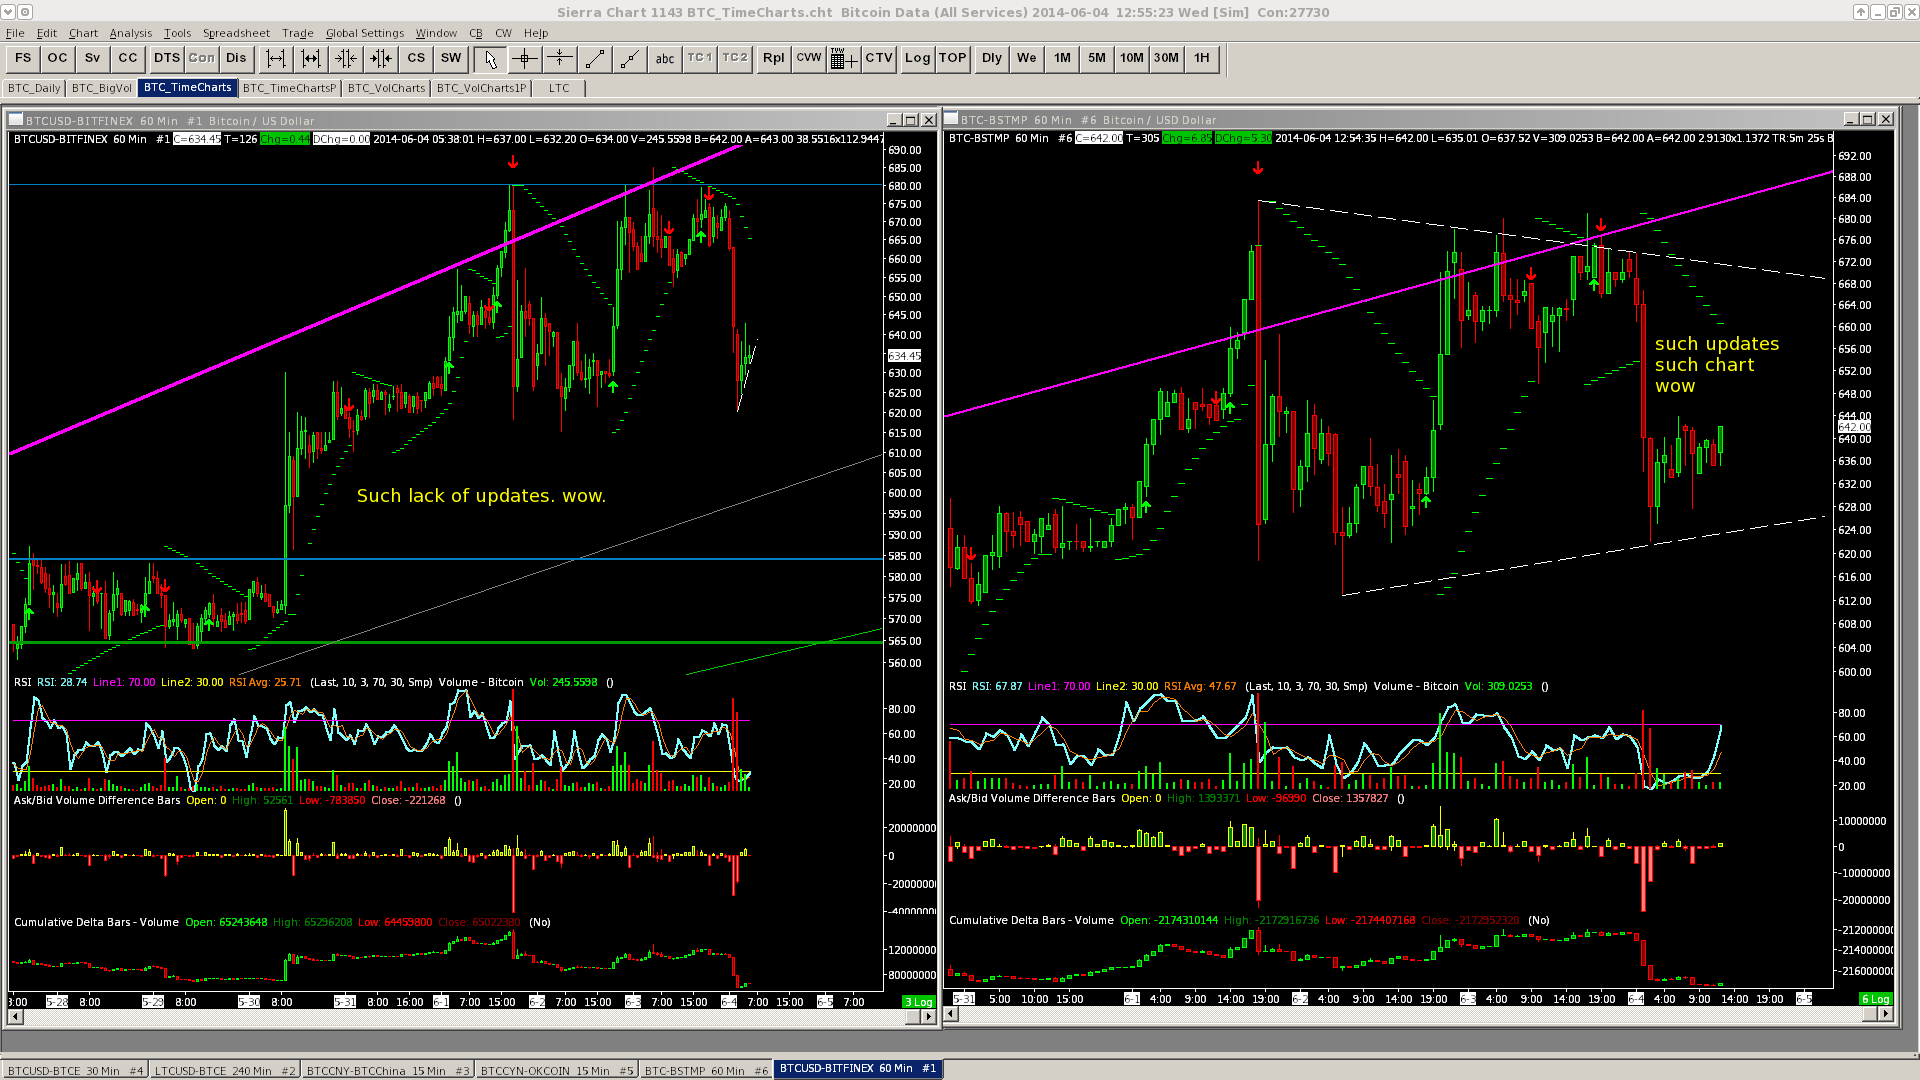Select the line drawing tool

tap(594, 59)
